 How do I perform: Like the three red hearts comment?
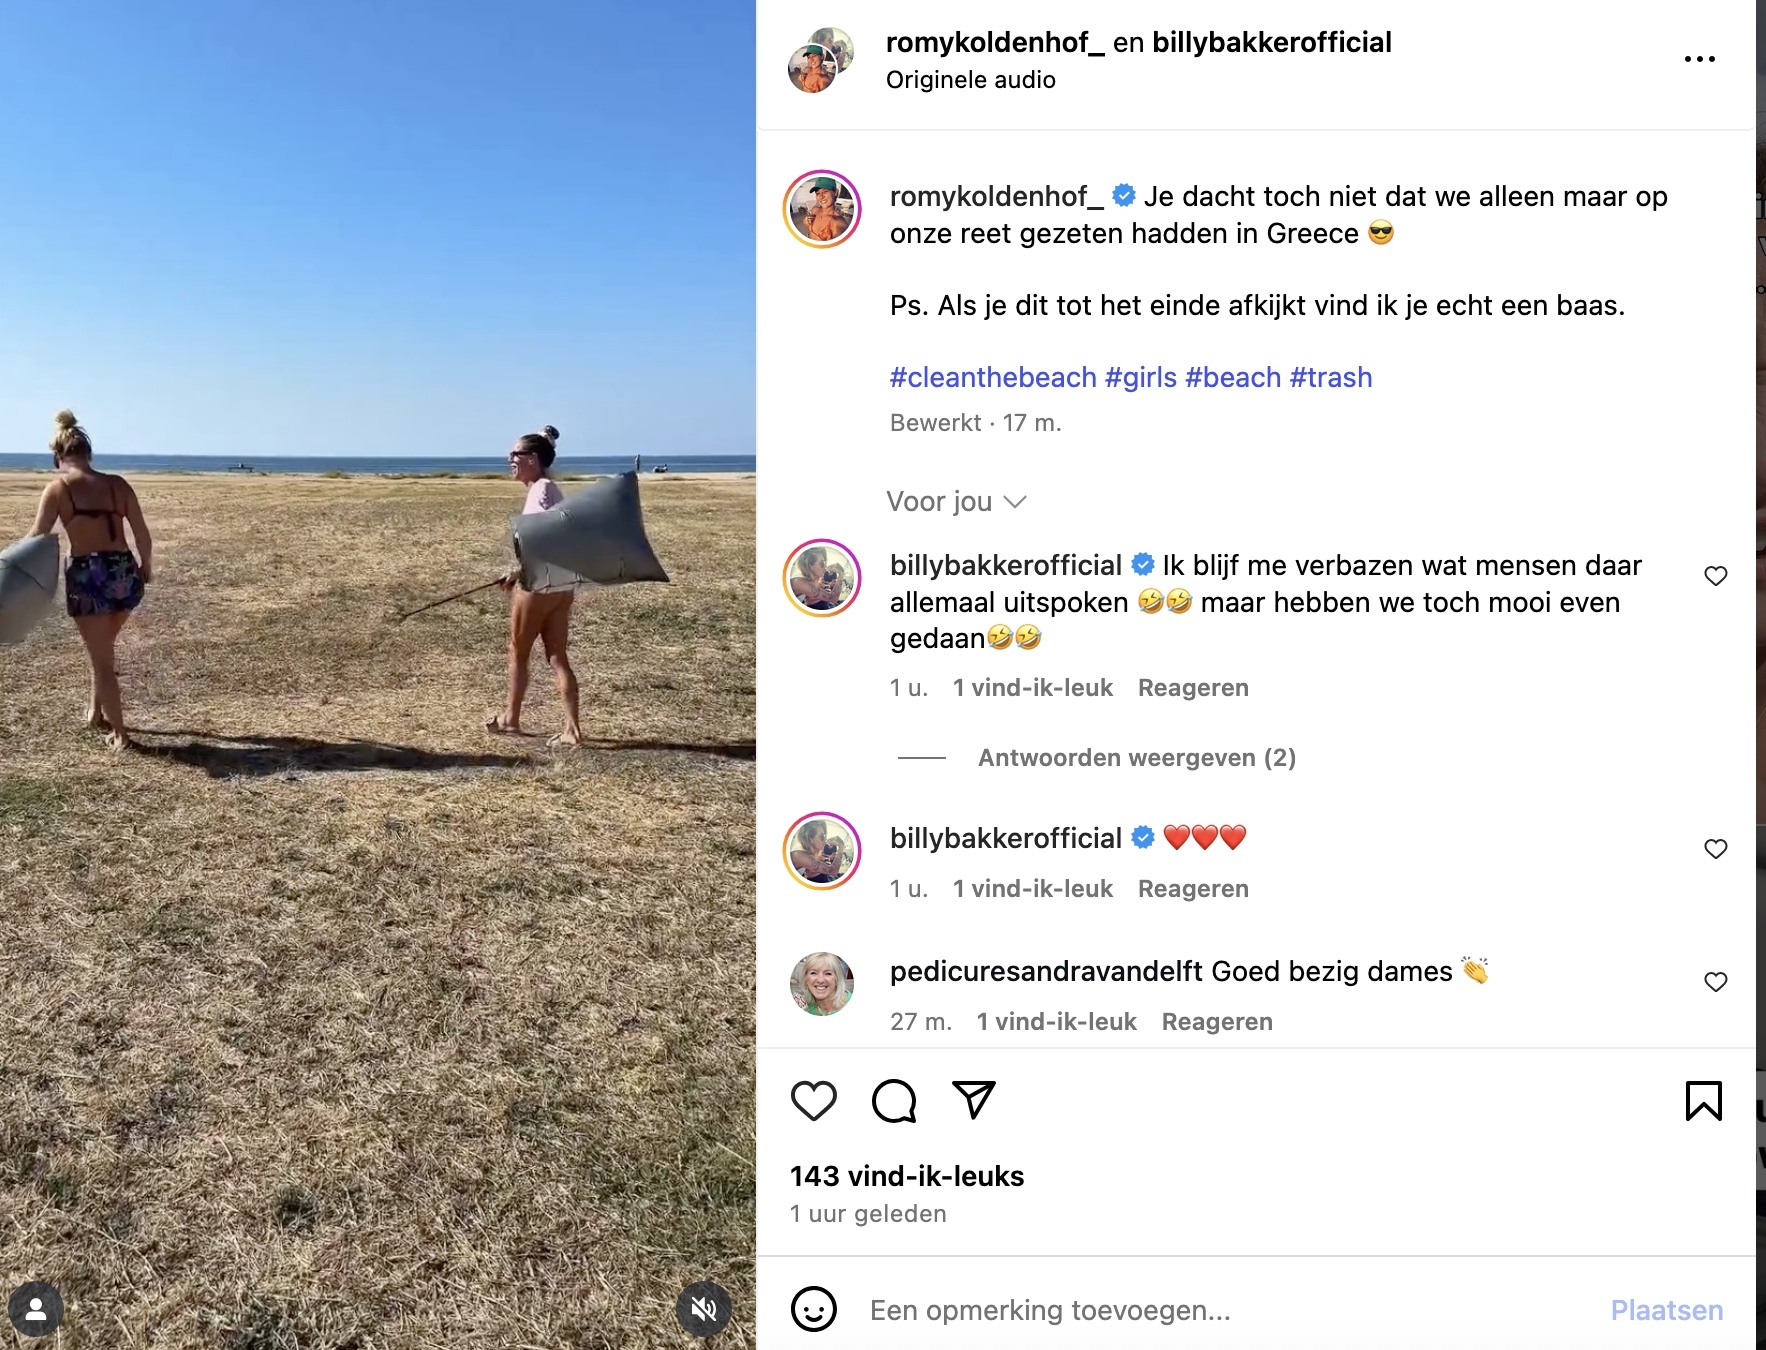click(1716, 849)
